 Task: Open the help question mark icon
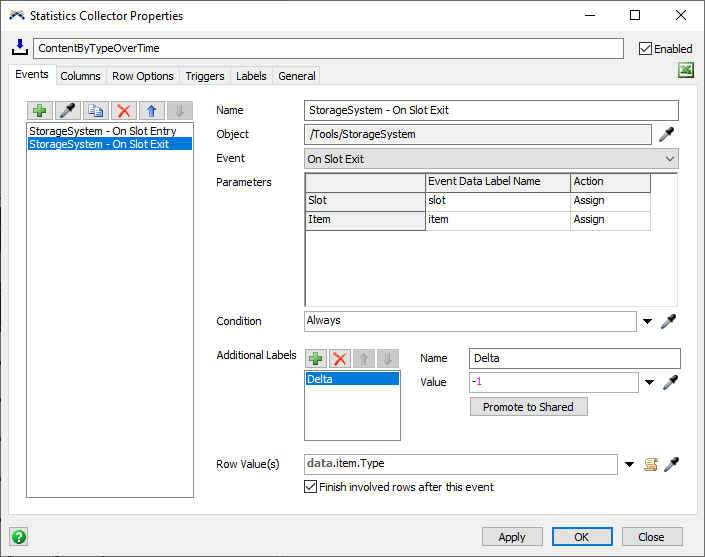pyautogui.click(x=18, y=536)
